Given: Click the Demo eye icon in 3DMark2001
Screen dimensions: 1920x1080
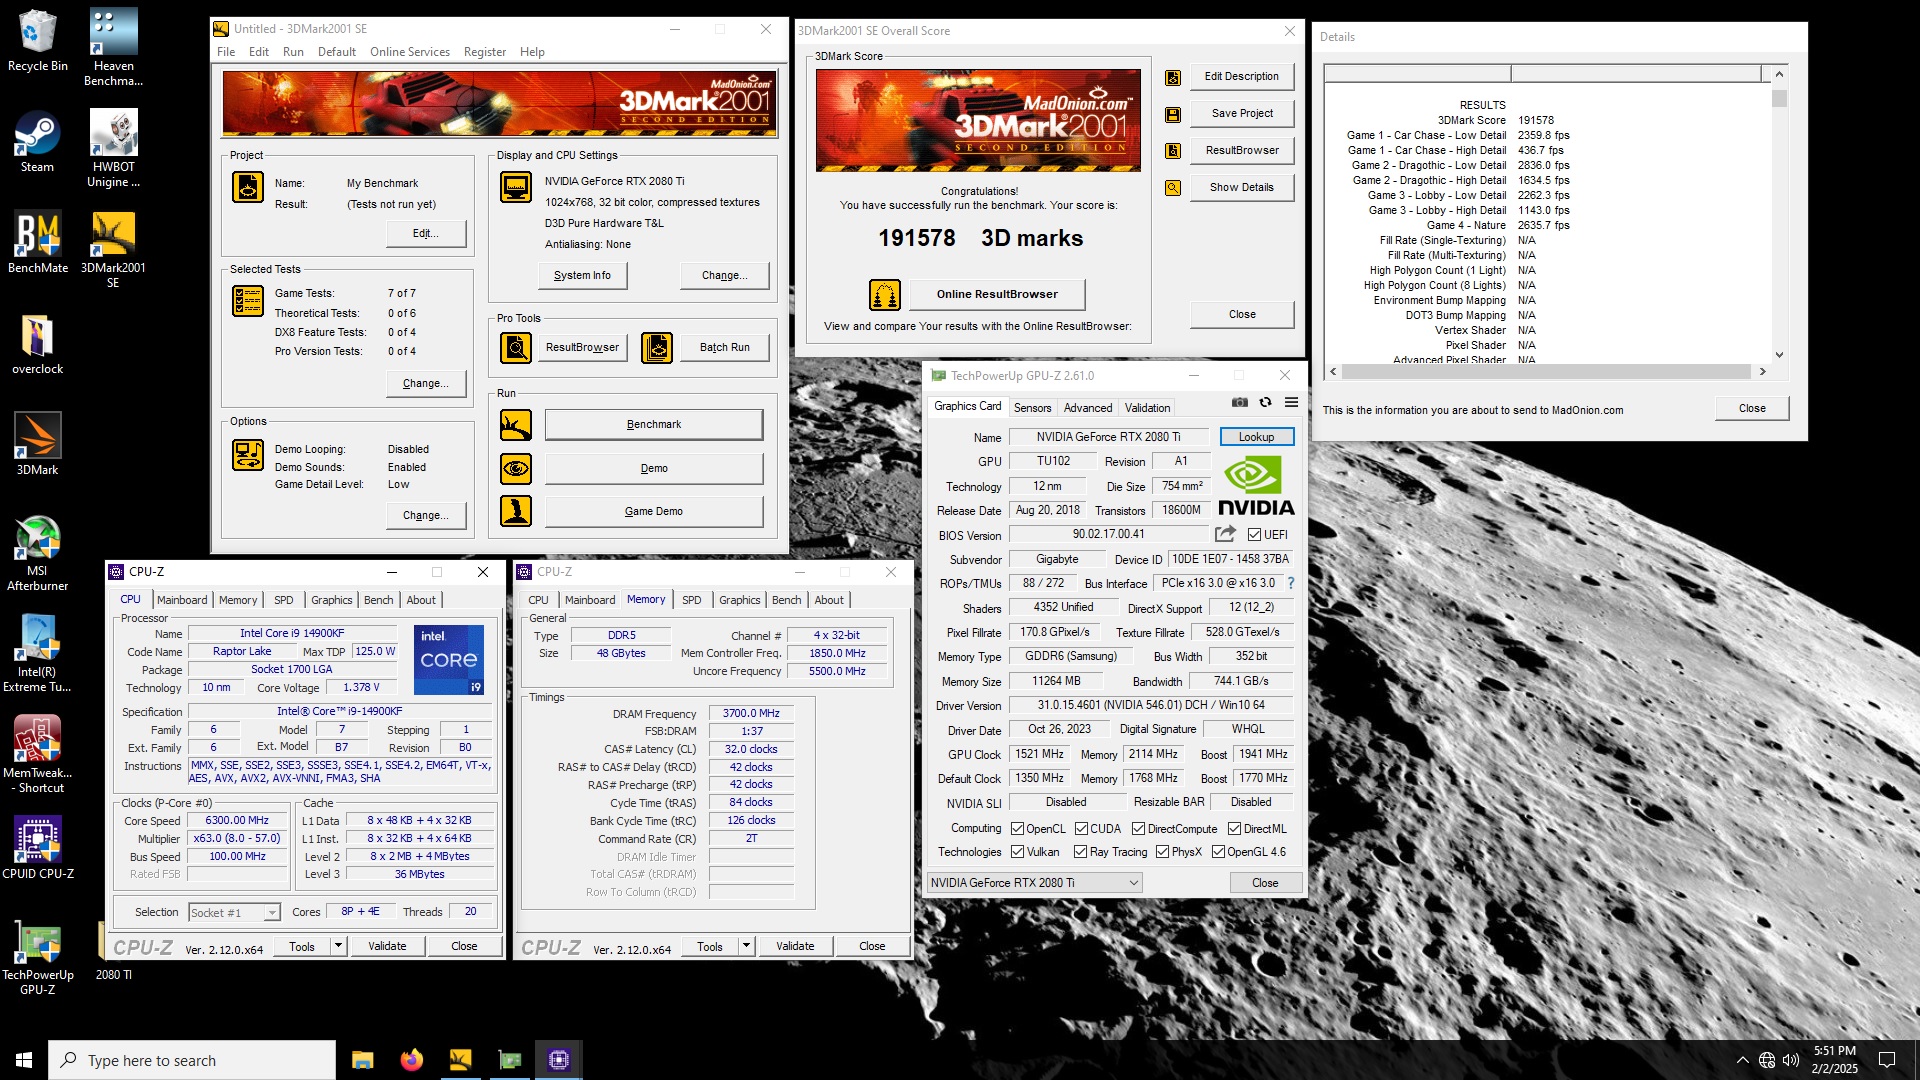Looking at the screenshot, I should point(516,468).
